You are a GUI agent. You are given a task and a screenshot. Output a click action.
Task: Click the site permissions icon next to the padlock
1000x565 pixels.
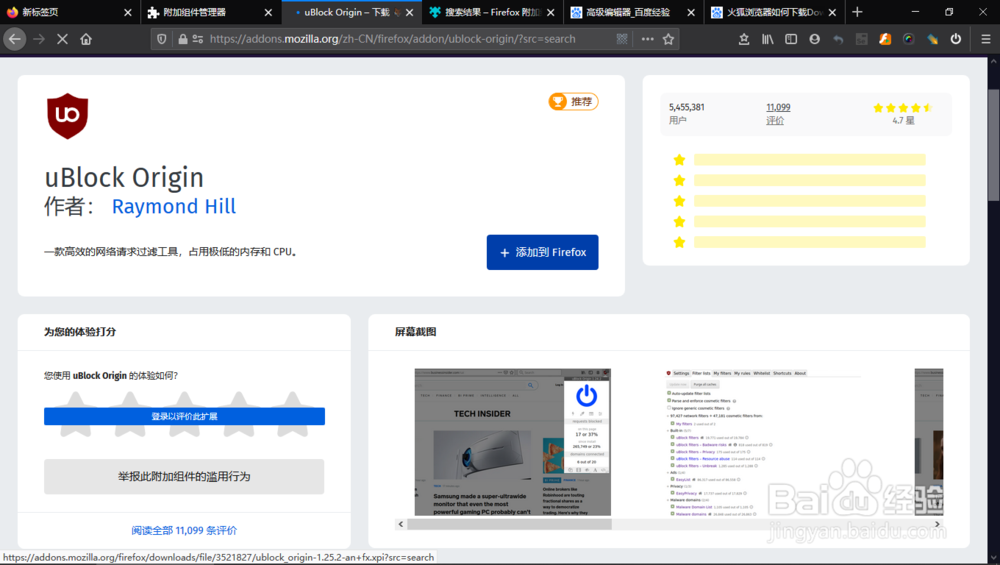pos(198,39)
